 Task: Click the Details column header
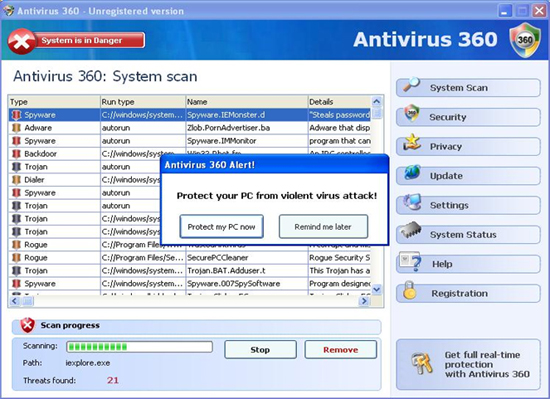tap(339, 102)
